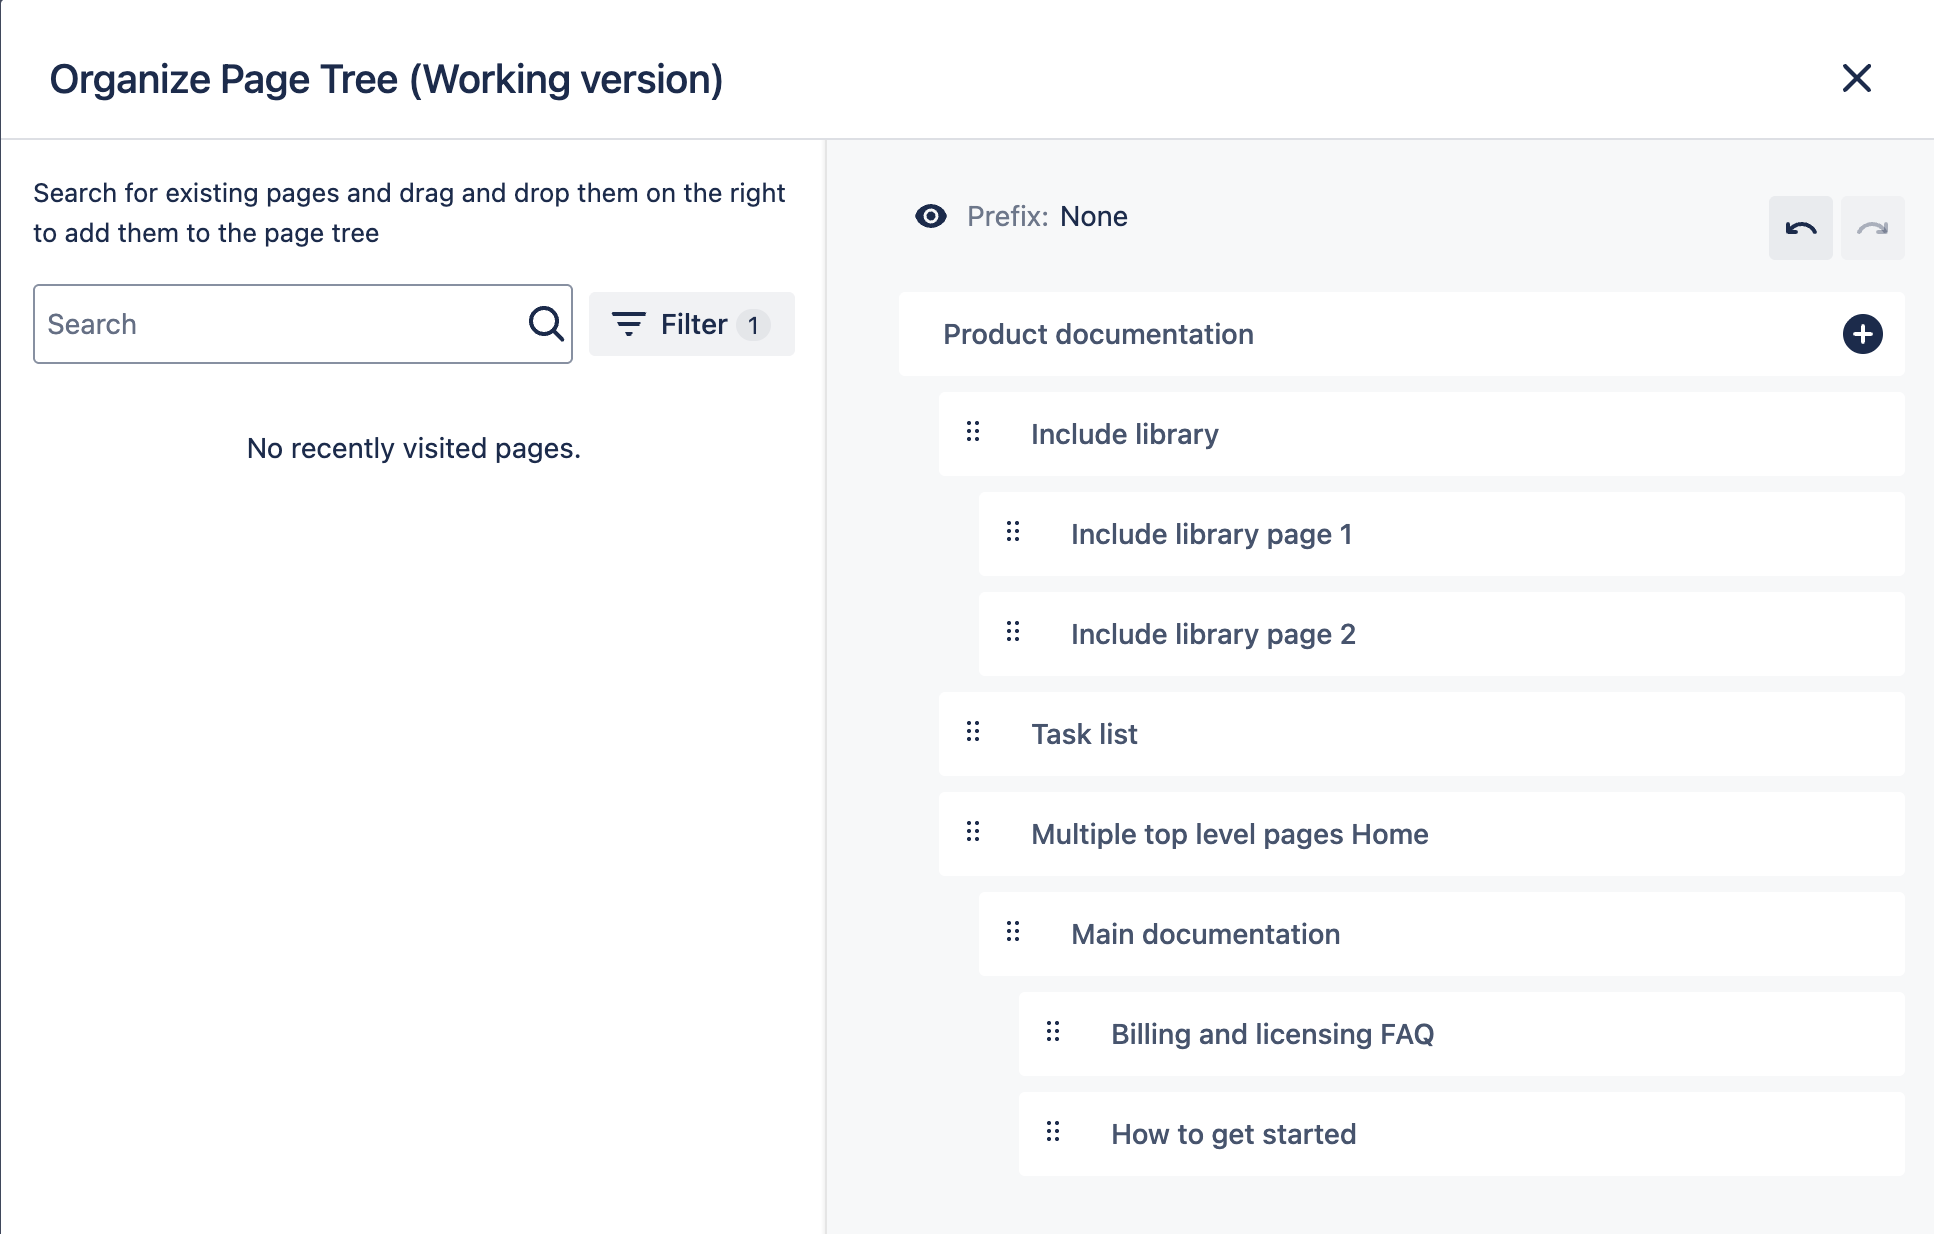The height and width of the screenshot is (1234, 1934).
Task: Select Multiple top level pages Home item
Action: coord(1229,834)
